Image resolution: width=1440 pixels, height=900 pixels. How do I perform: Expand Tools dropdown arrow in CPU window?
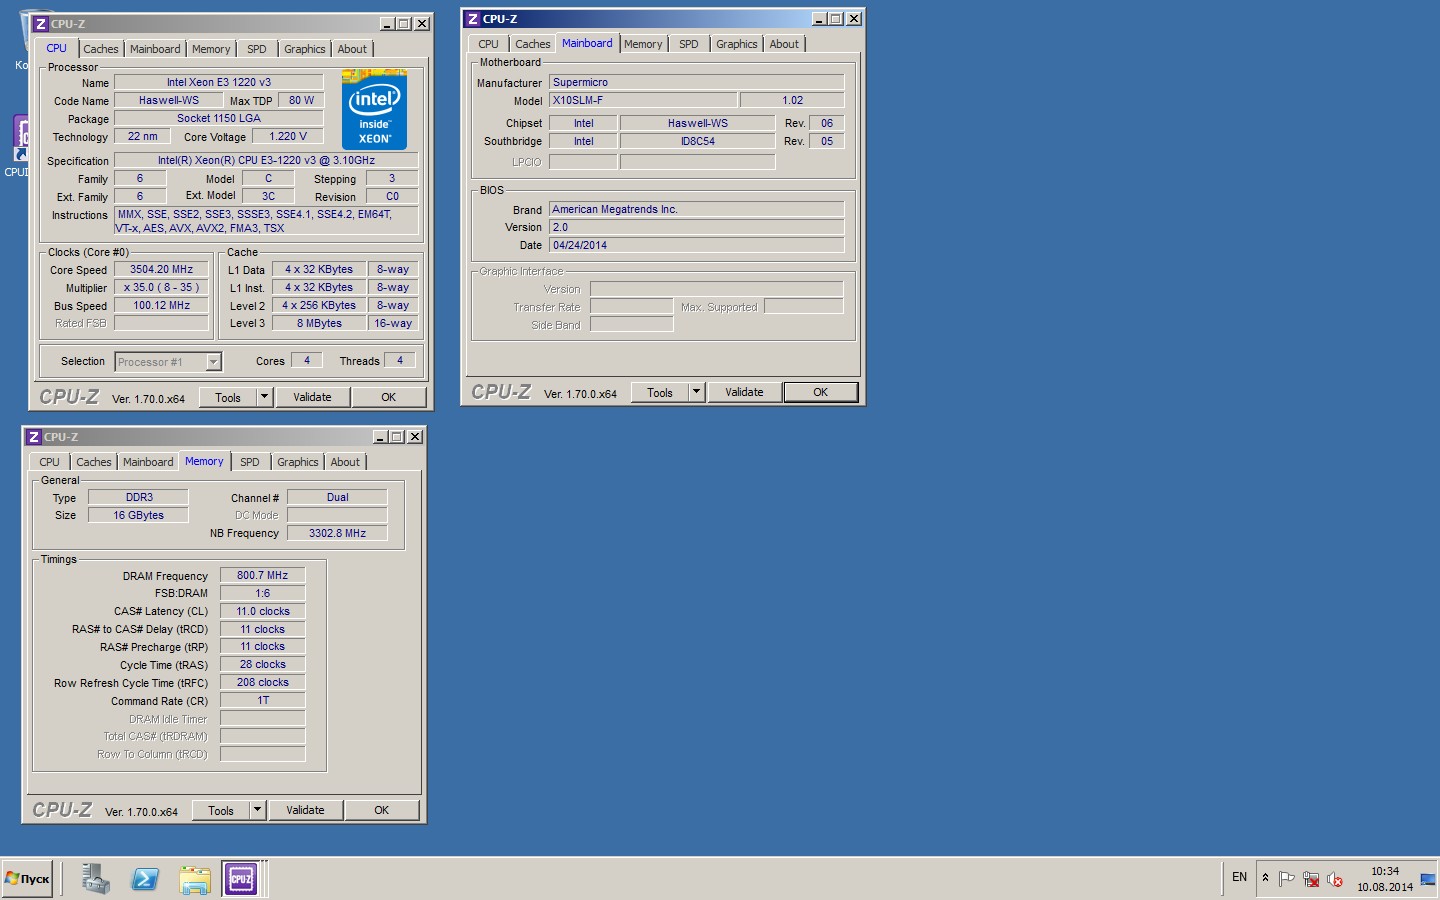pyautogui.click(x=264, y=397)
